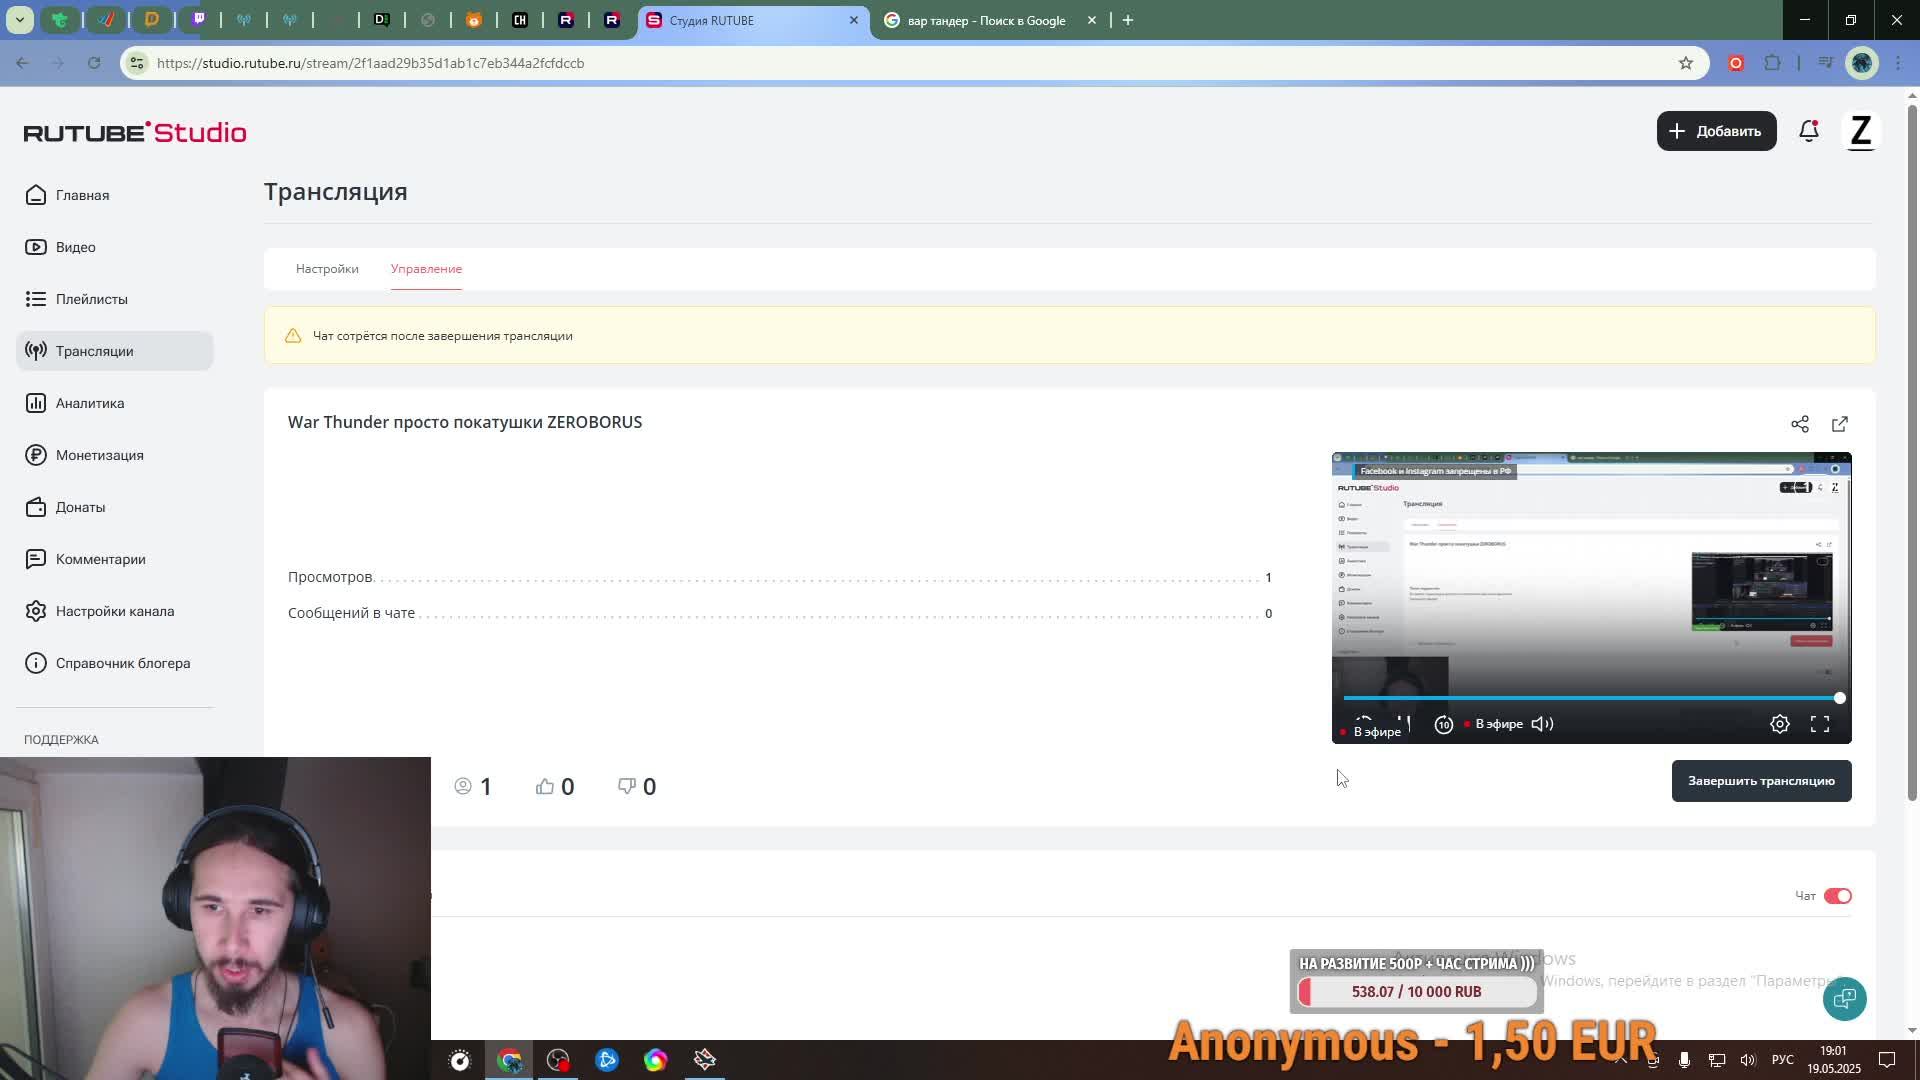Click the Chrome icon in the taskbar

[510, 1060]
